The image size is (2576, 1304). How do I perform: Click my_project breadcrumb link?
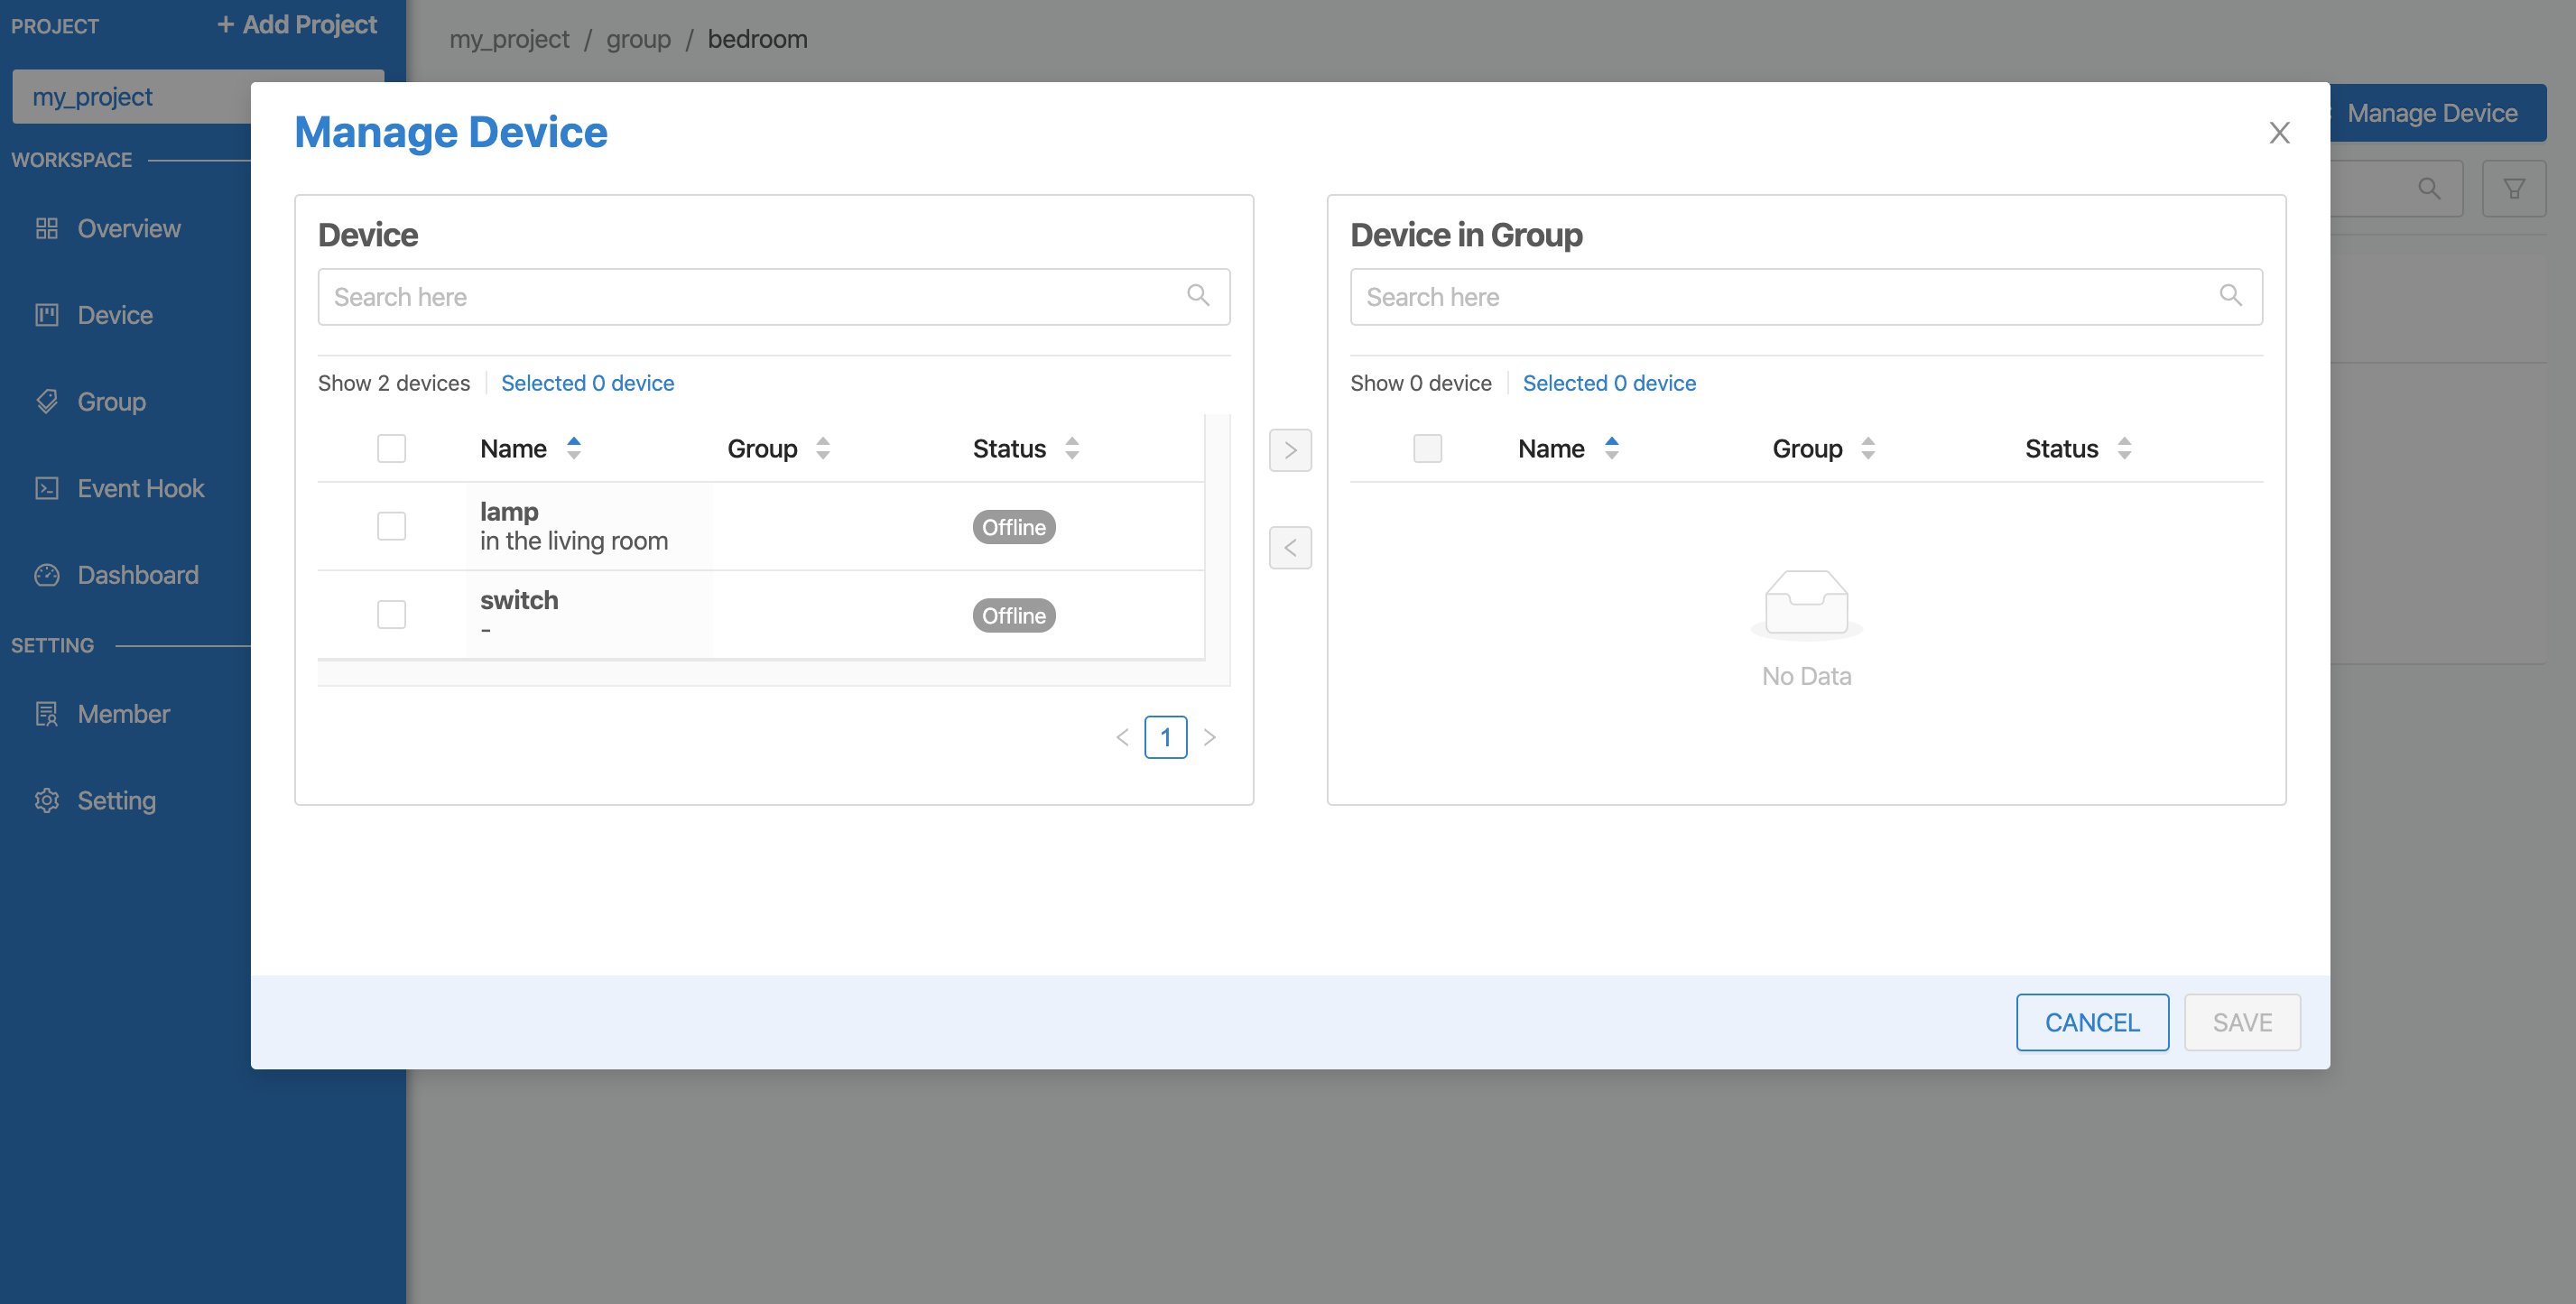(509, 39)
